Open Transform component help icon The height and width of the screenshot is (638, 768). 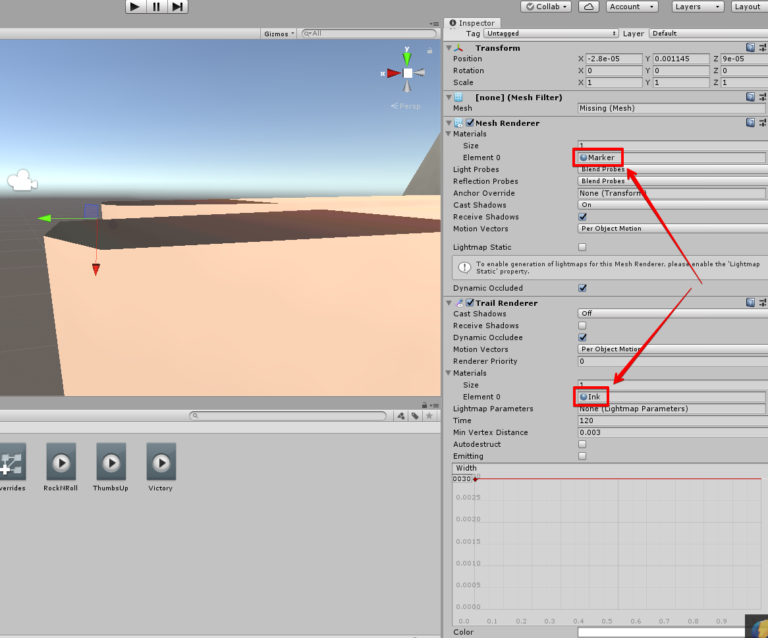point(750,48)
